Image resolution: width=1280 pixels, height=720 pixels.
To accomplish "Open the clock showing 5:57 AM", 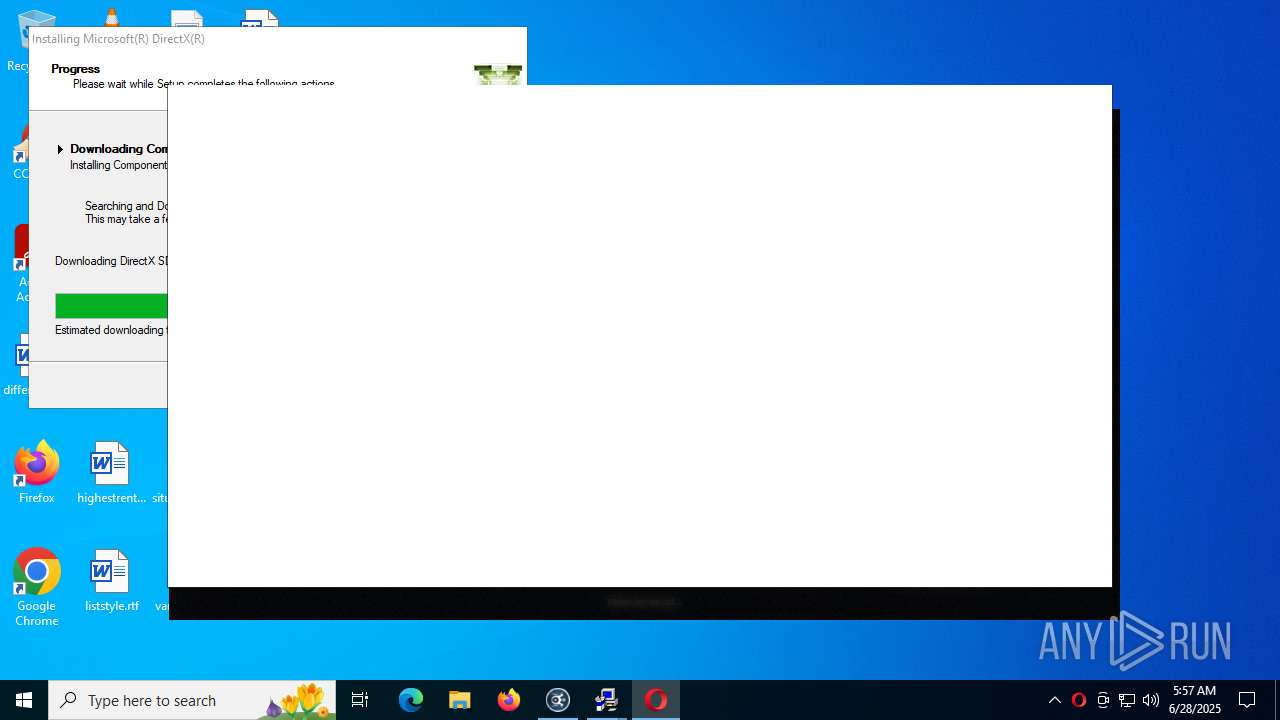I will pyautogui.click(x=1195, y=700).
